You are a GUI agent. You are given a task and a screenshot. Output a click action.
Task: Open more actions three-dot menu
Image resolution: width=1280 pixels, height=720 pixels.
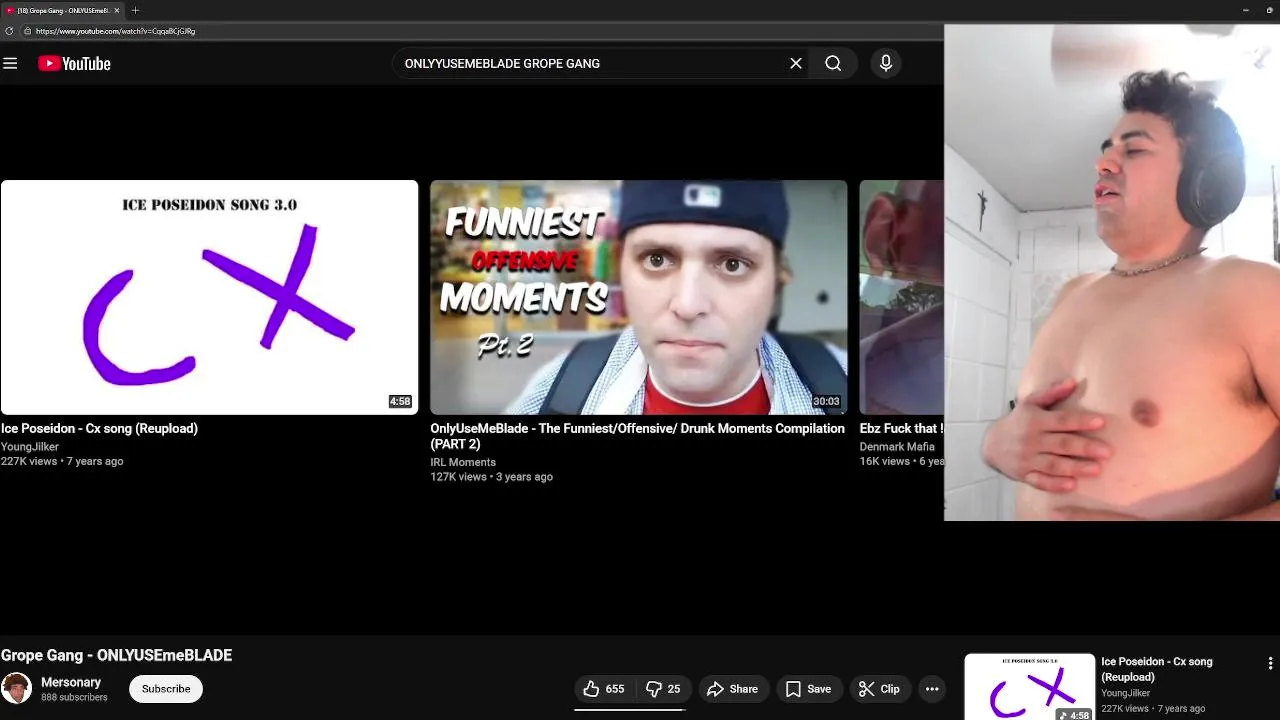coord(932,689)
